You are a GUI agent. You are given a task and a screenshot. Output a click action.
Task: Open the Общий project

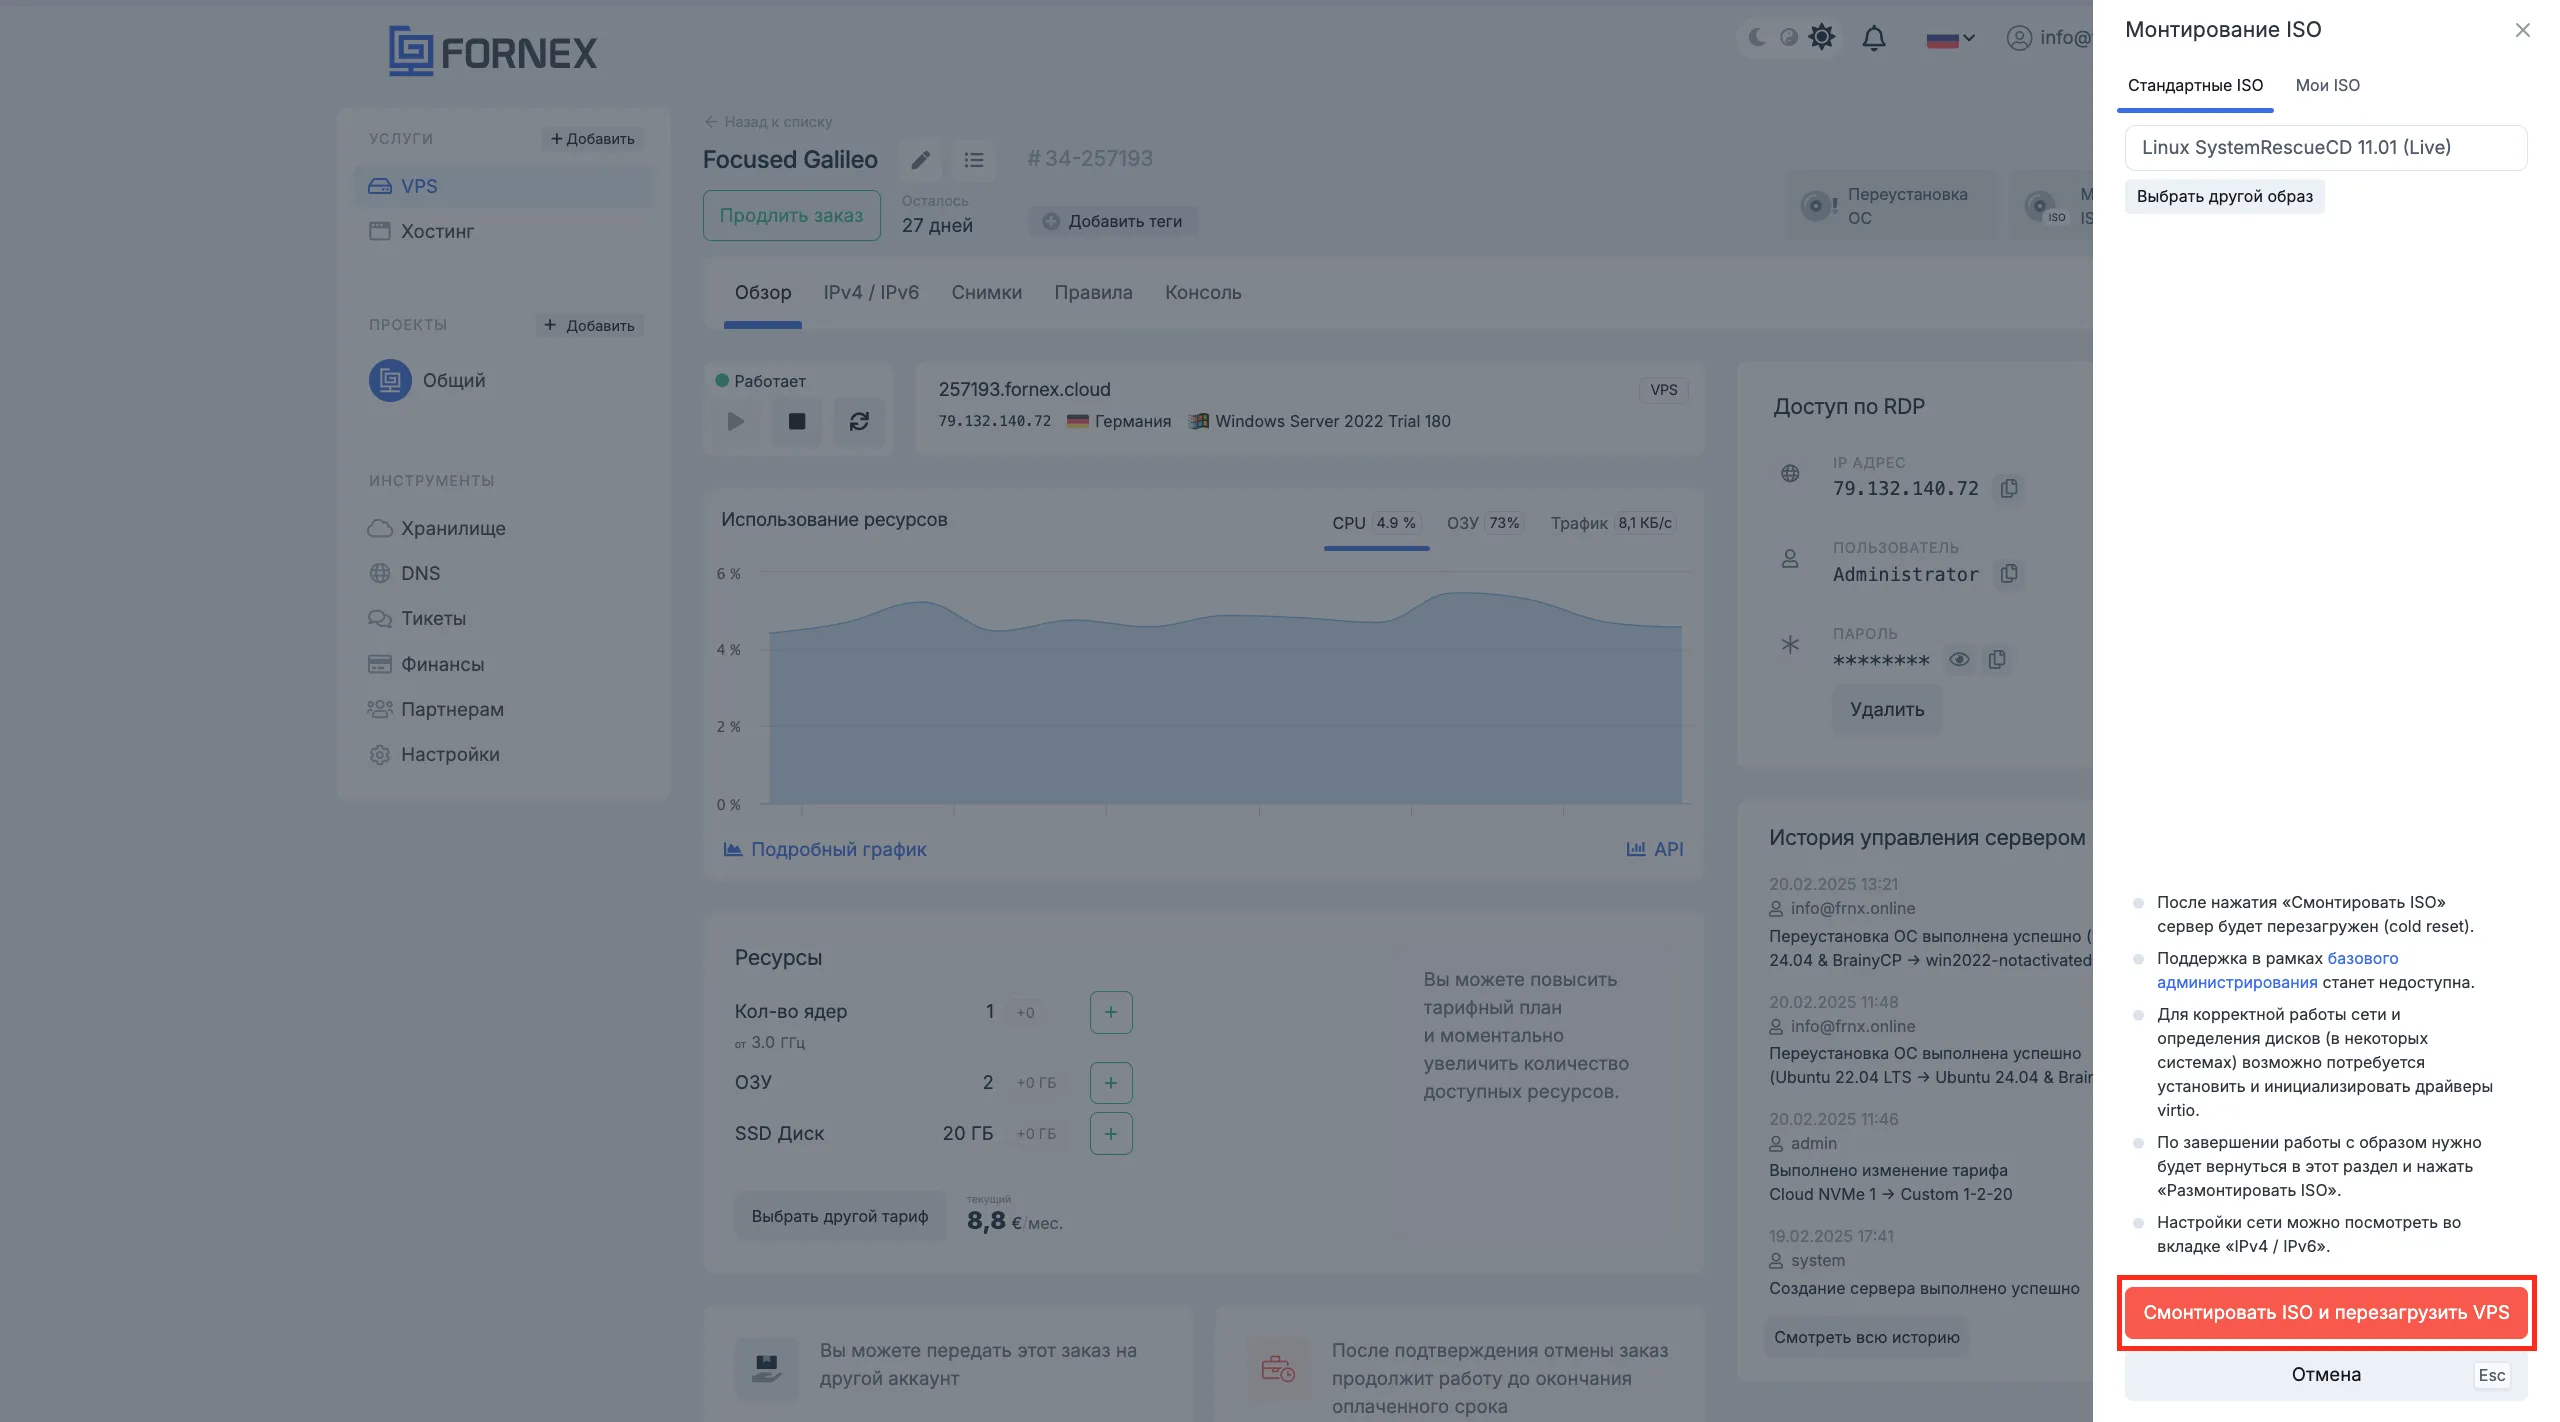pos(427,381)
